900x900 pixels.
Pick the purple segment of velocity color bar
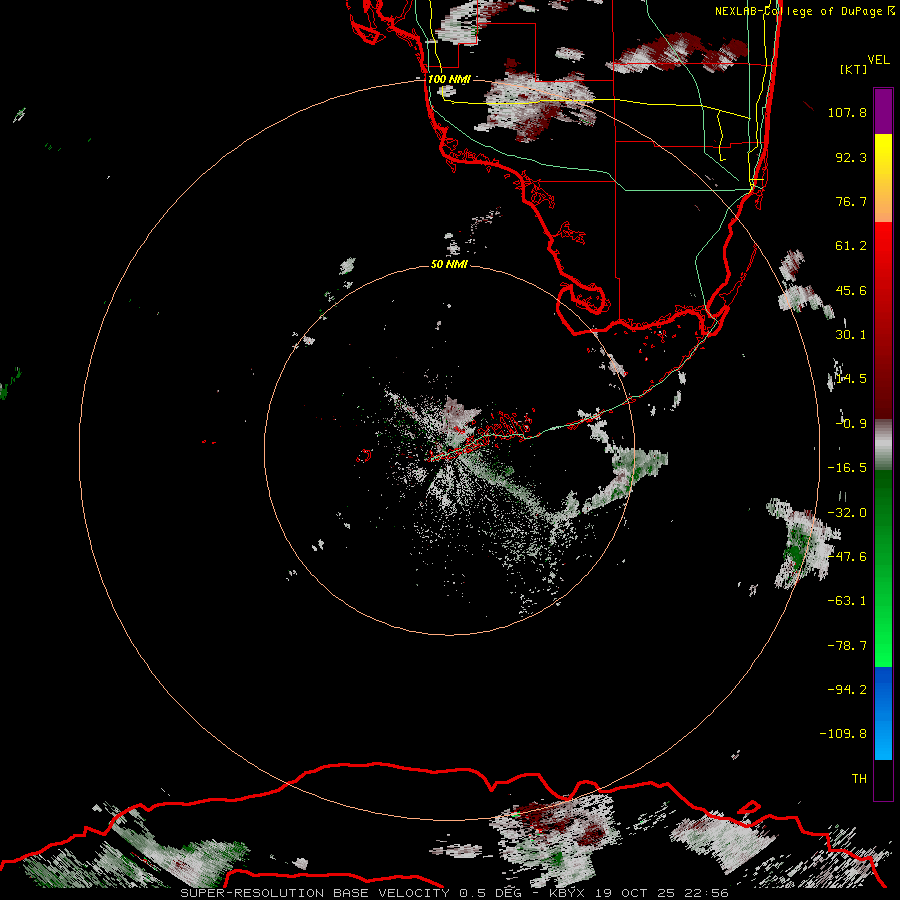point(883,111)
